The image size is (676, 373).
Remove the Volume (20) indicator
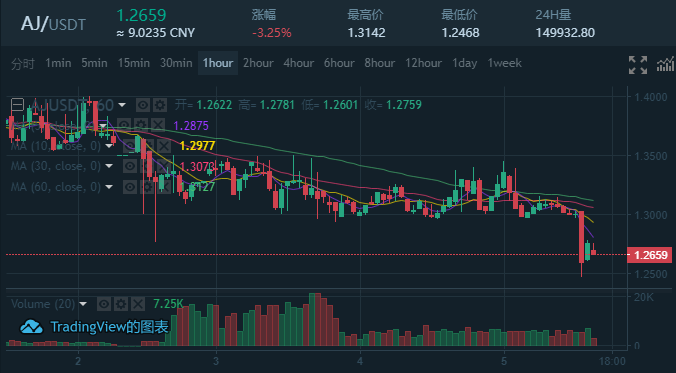click(138, 304)
